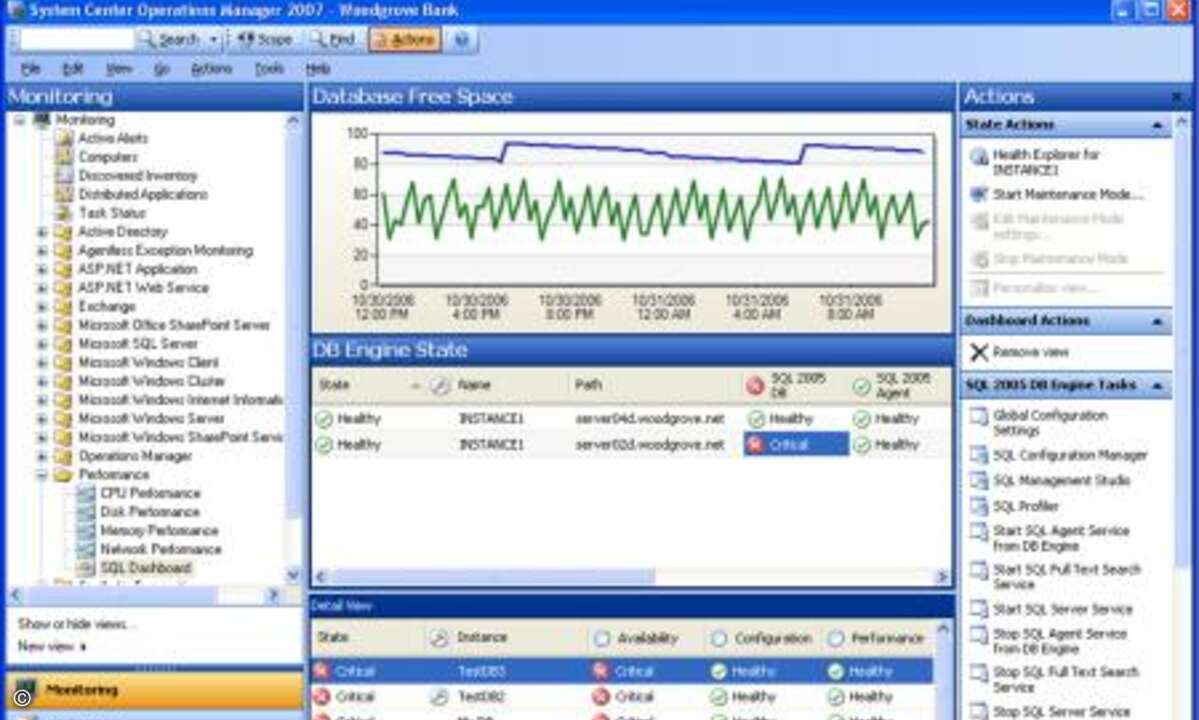Click Start SQL Server Service icon
The height and width of the screenshot is (720, 1199).
[x=979, y=609]
